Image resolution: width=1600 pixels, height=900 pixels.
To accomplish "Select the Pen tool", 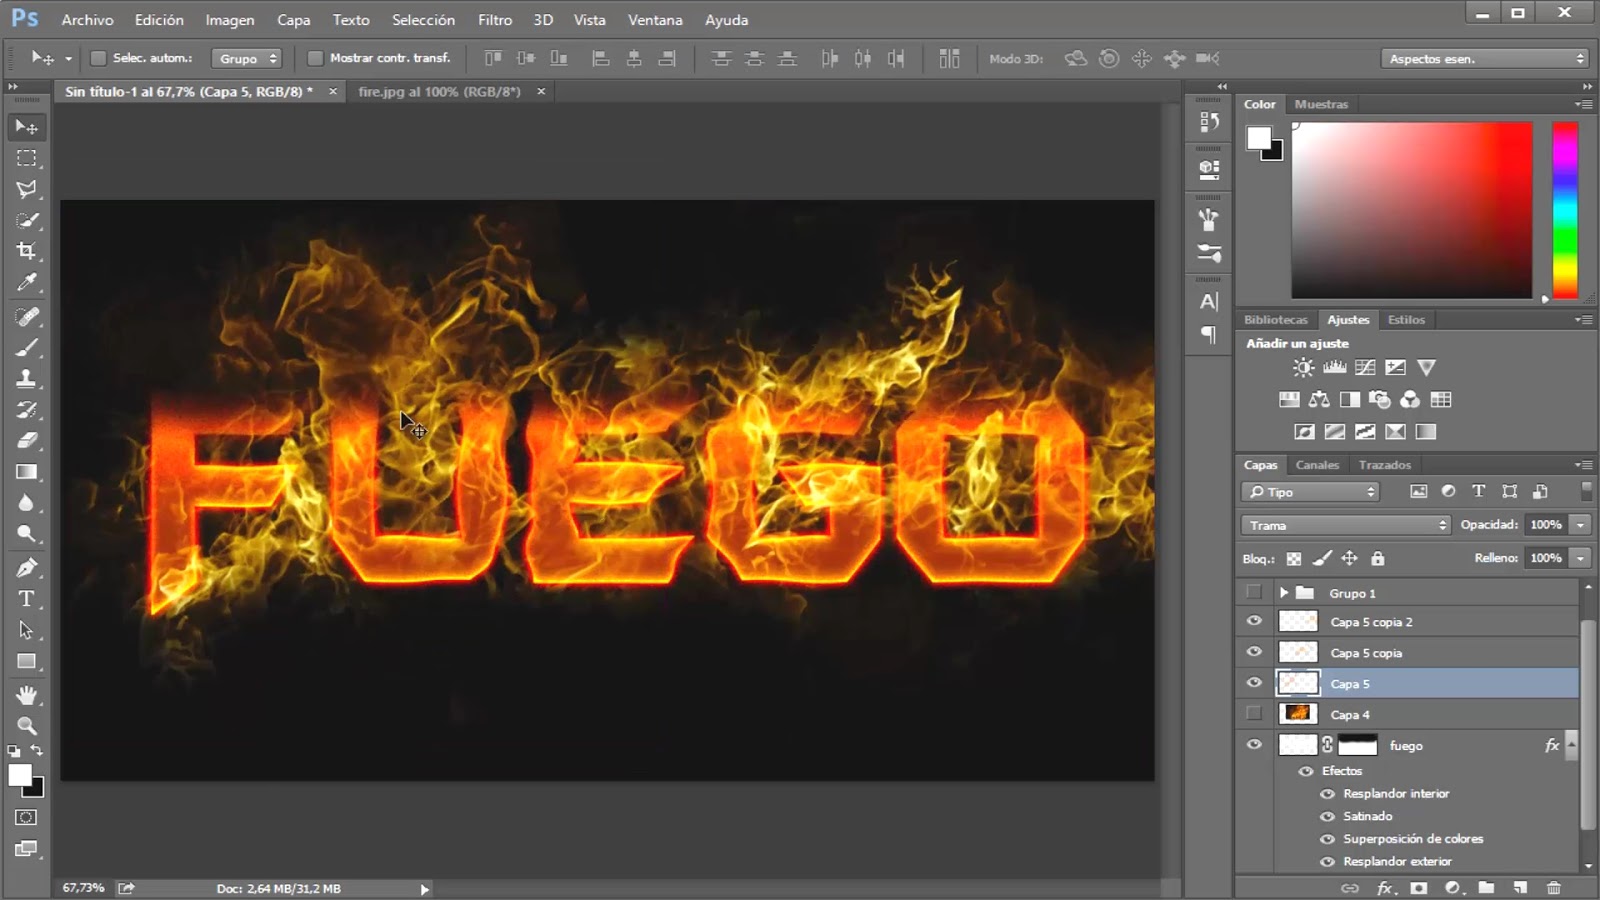I will tap(27, 568).
